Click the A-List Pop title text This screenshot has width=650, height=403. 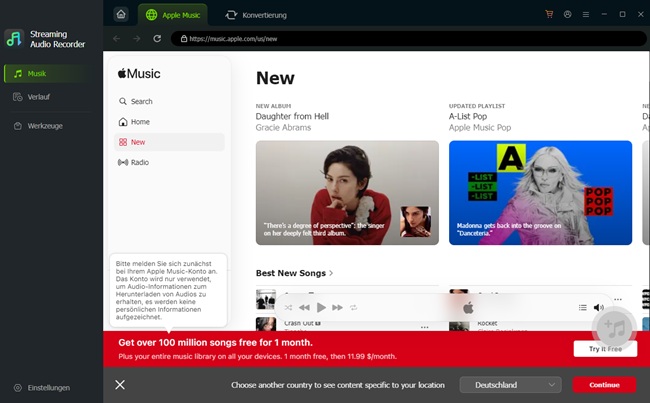pyautogui.click(x=468, y=117)
